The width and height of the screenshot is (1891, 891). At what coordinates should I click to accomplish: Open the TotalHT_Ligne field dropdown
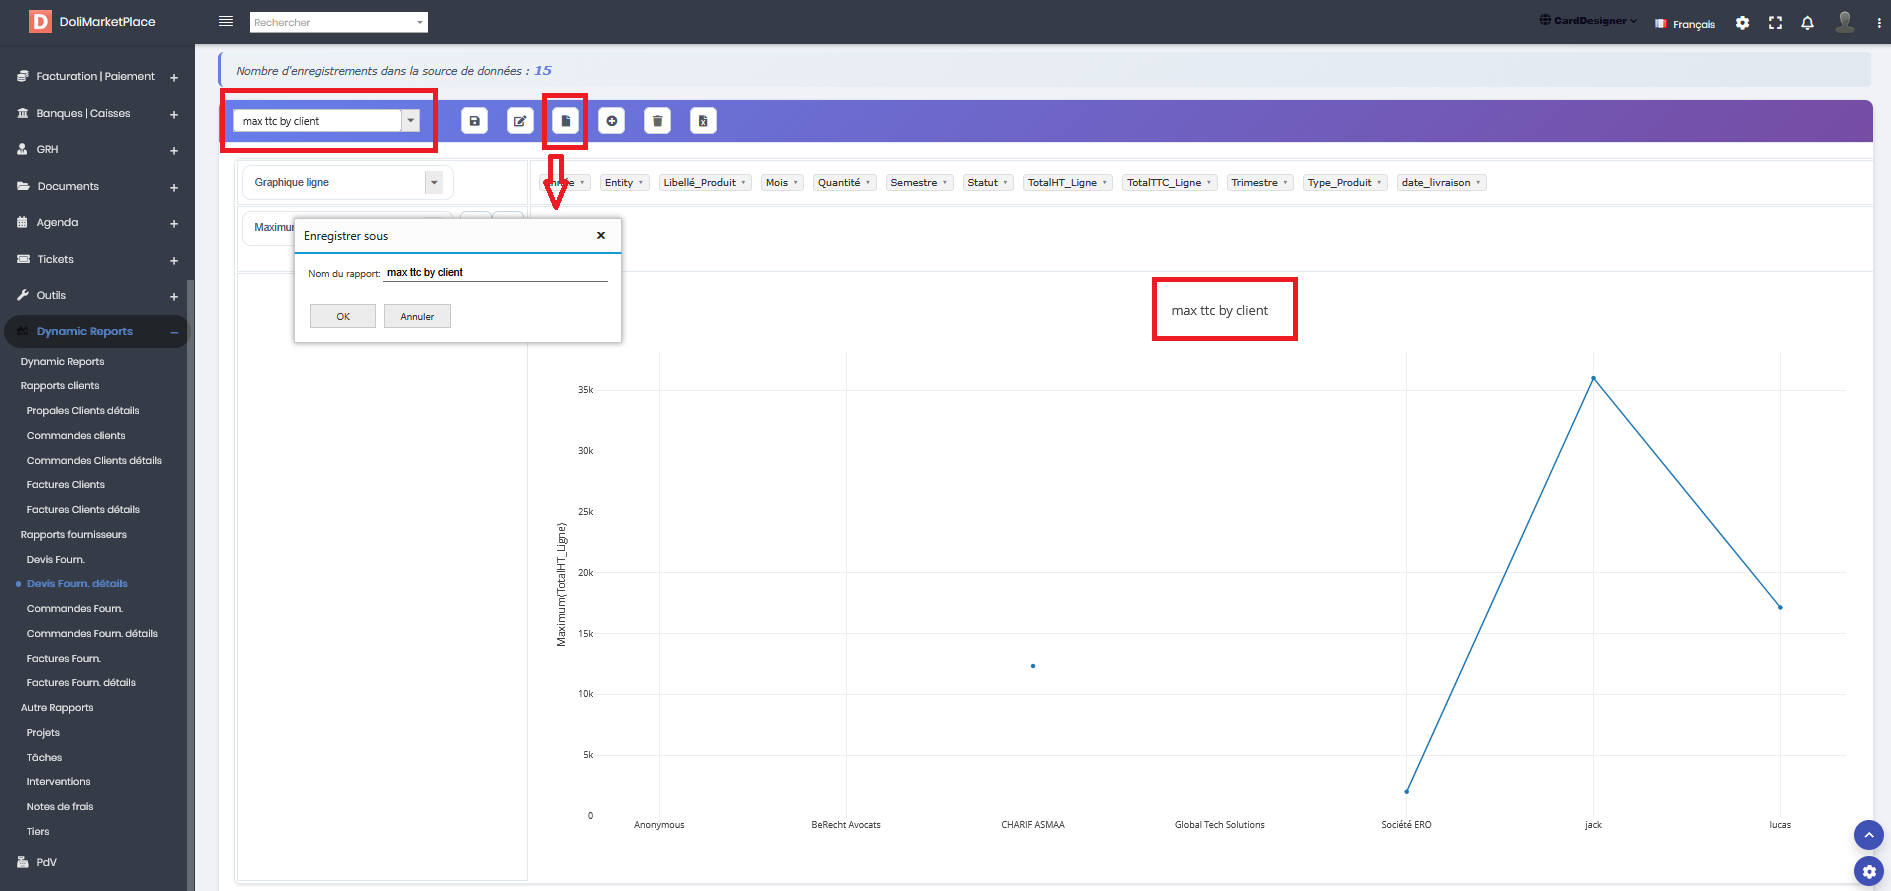pos(1067,182)
